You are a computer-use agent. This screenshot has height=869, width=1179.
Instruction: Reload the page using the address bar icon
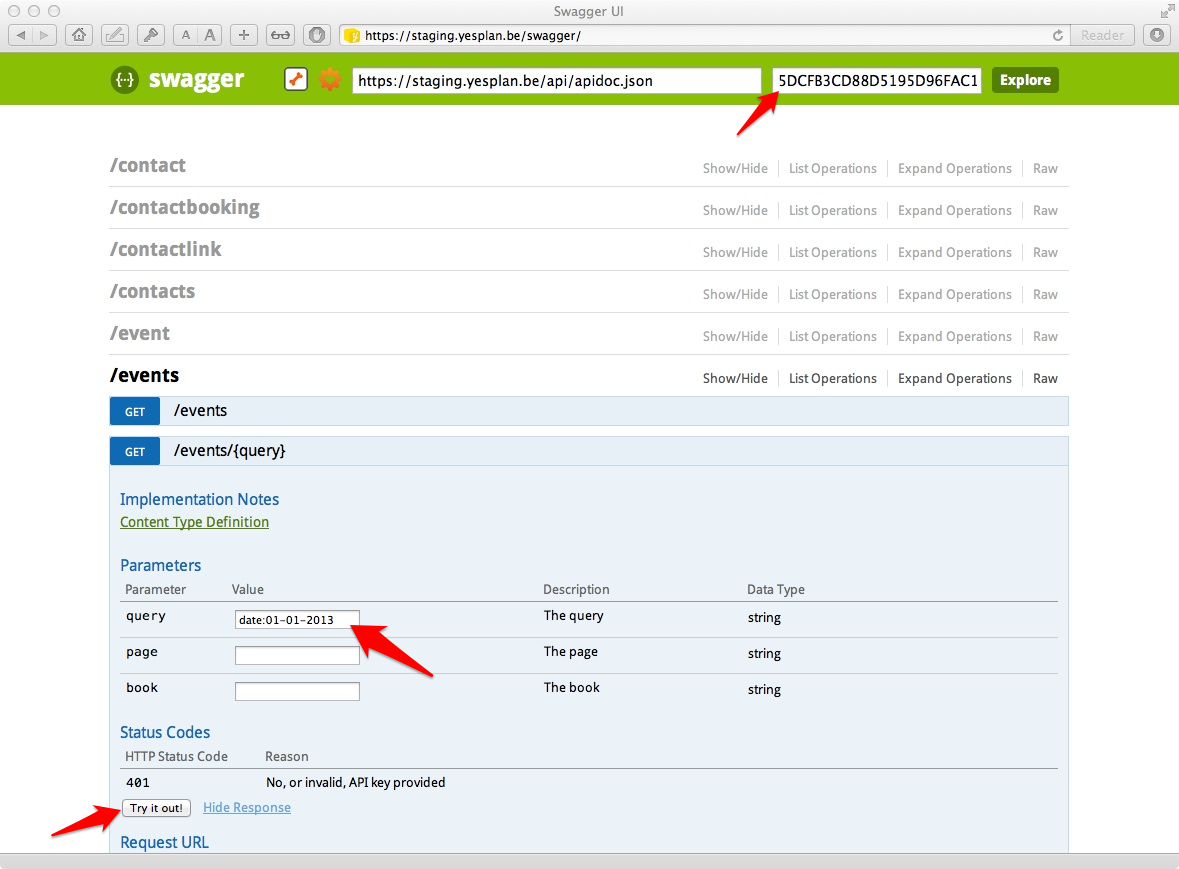[x=1058, y=35]
